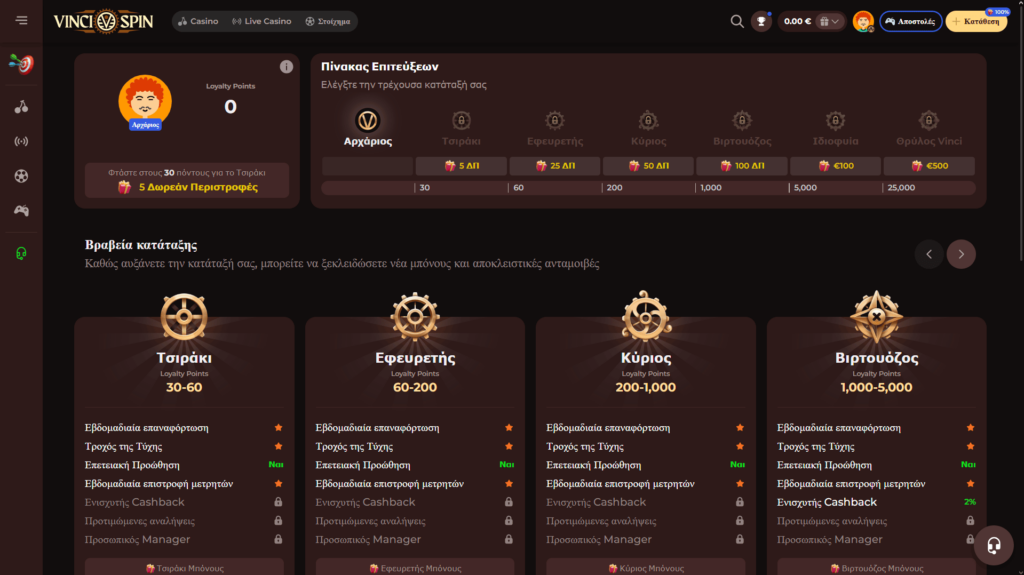Open the Αποστολές missions button

tap(910, 21)
